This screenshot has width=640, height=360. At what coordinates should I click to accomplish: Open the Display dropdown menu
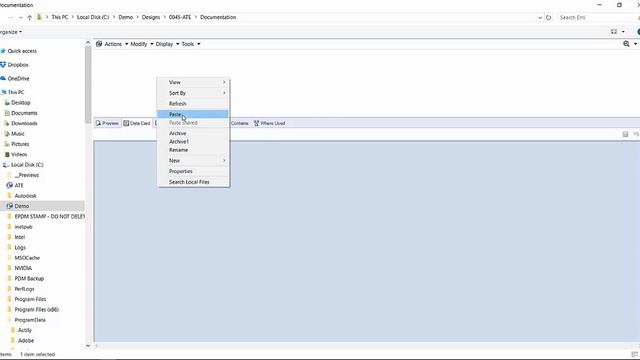[167, 44]
